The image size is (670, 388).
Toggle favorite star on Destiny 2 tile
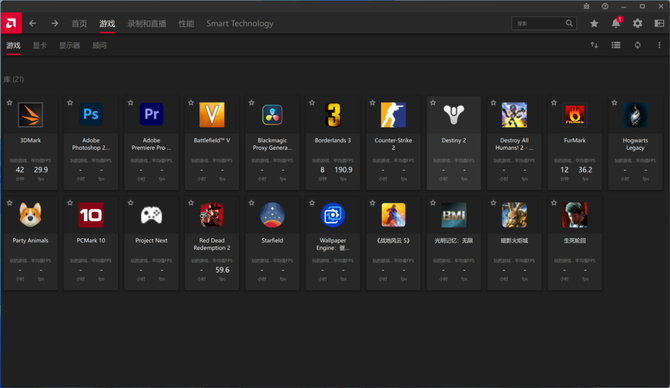433,103
